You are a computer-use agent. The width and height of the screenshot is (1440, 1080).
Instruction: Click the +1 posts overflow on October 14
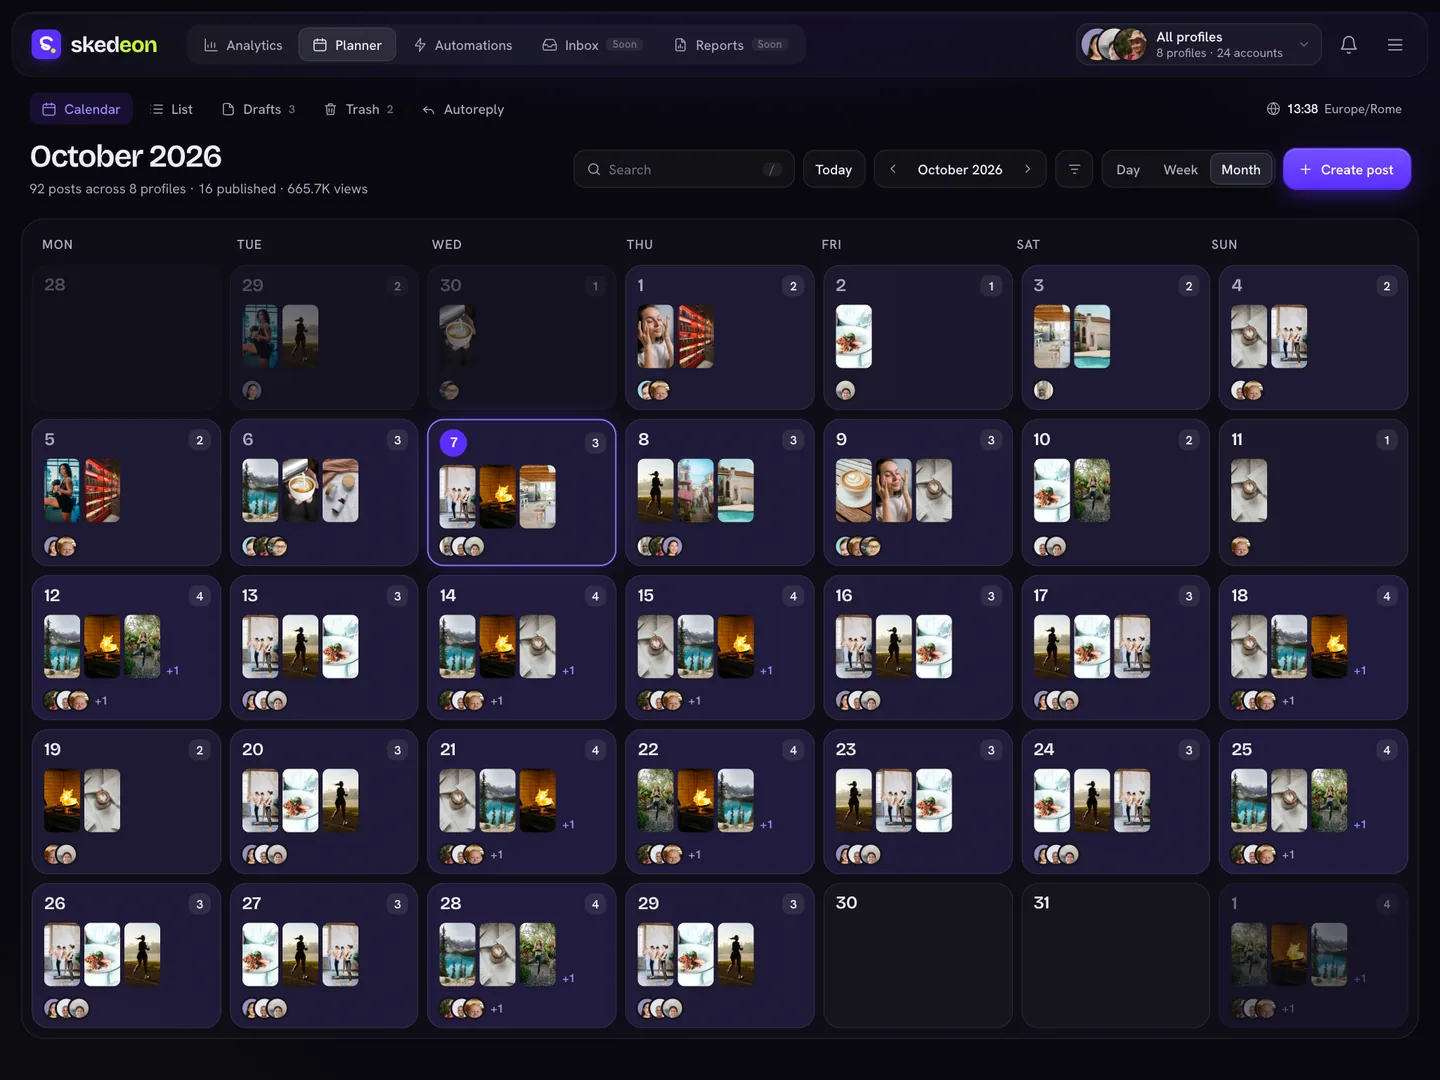pos(568,671)
